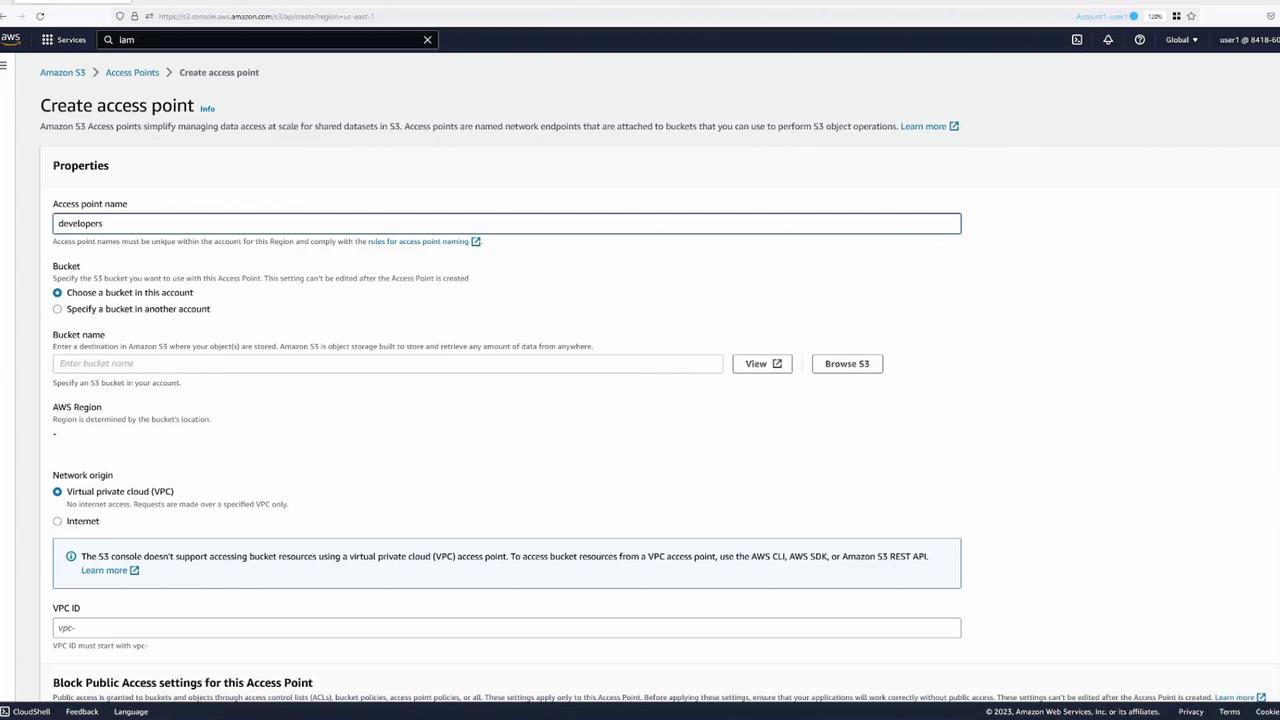Expand the user1 account dropdown
1280x720 pixels.
[1249, 40]
